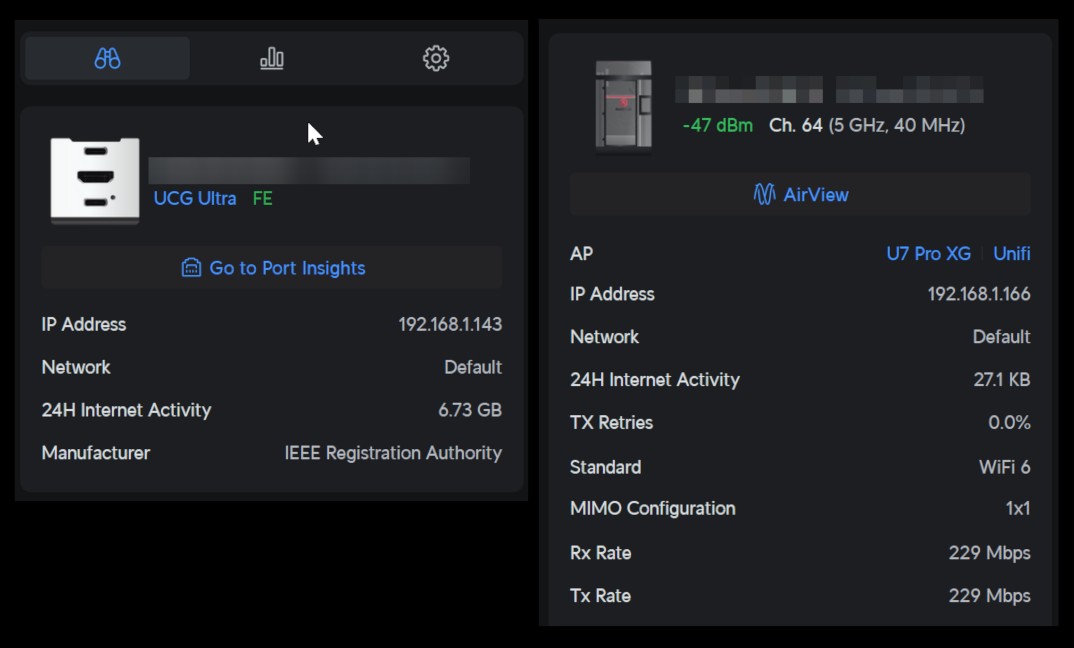The image size is (1074, 648).
Task: Click the UCG Ultra gateway device image
Action: (95, 180)
